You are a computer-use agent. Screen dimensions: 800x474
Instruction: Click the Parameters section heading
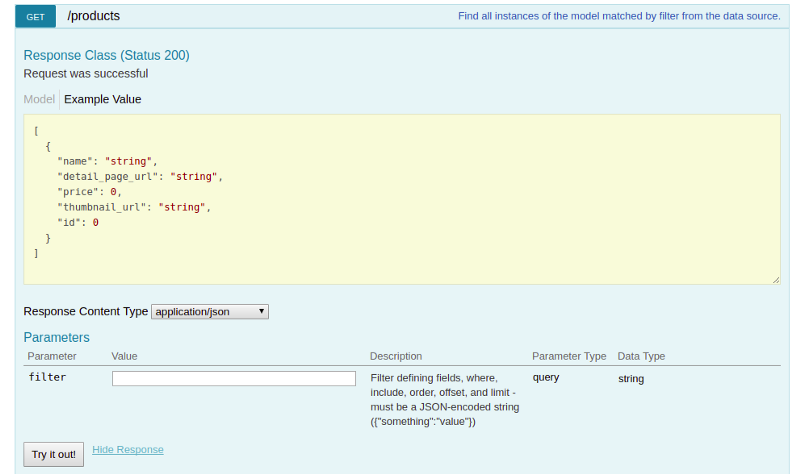point(56,337)
